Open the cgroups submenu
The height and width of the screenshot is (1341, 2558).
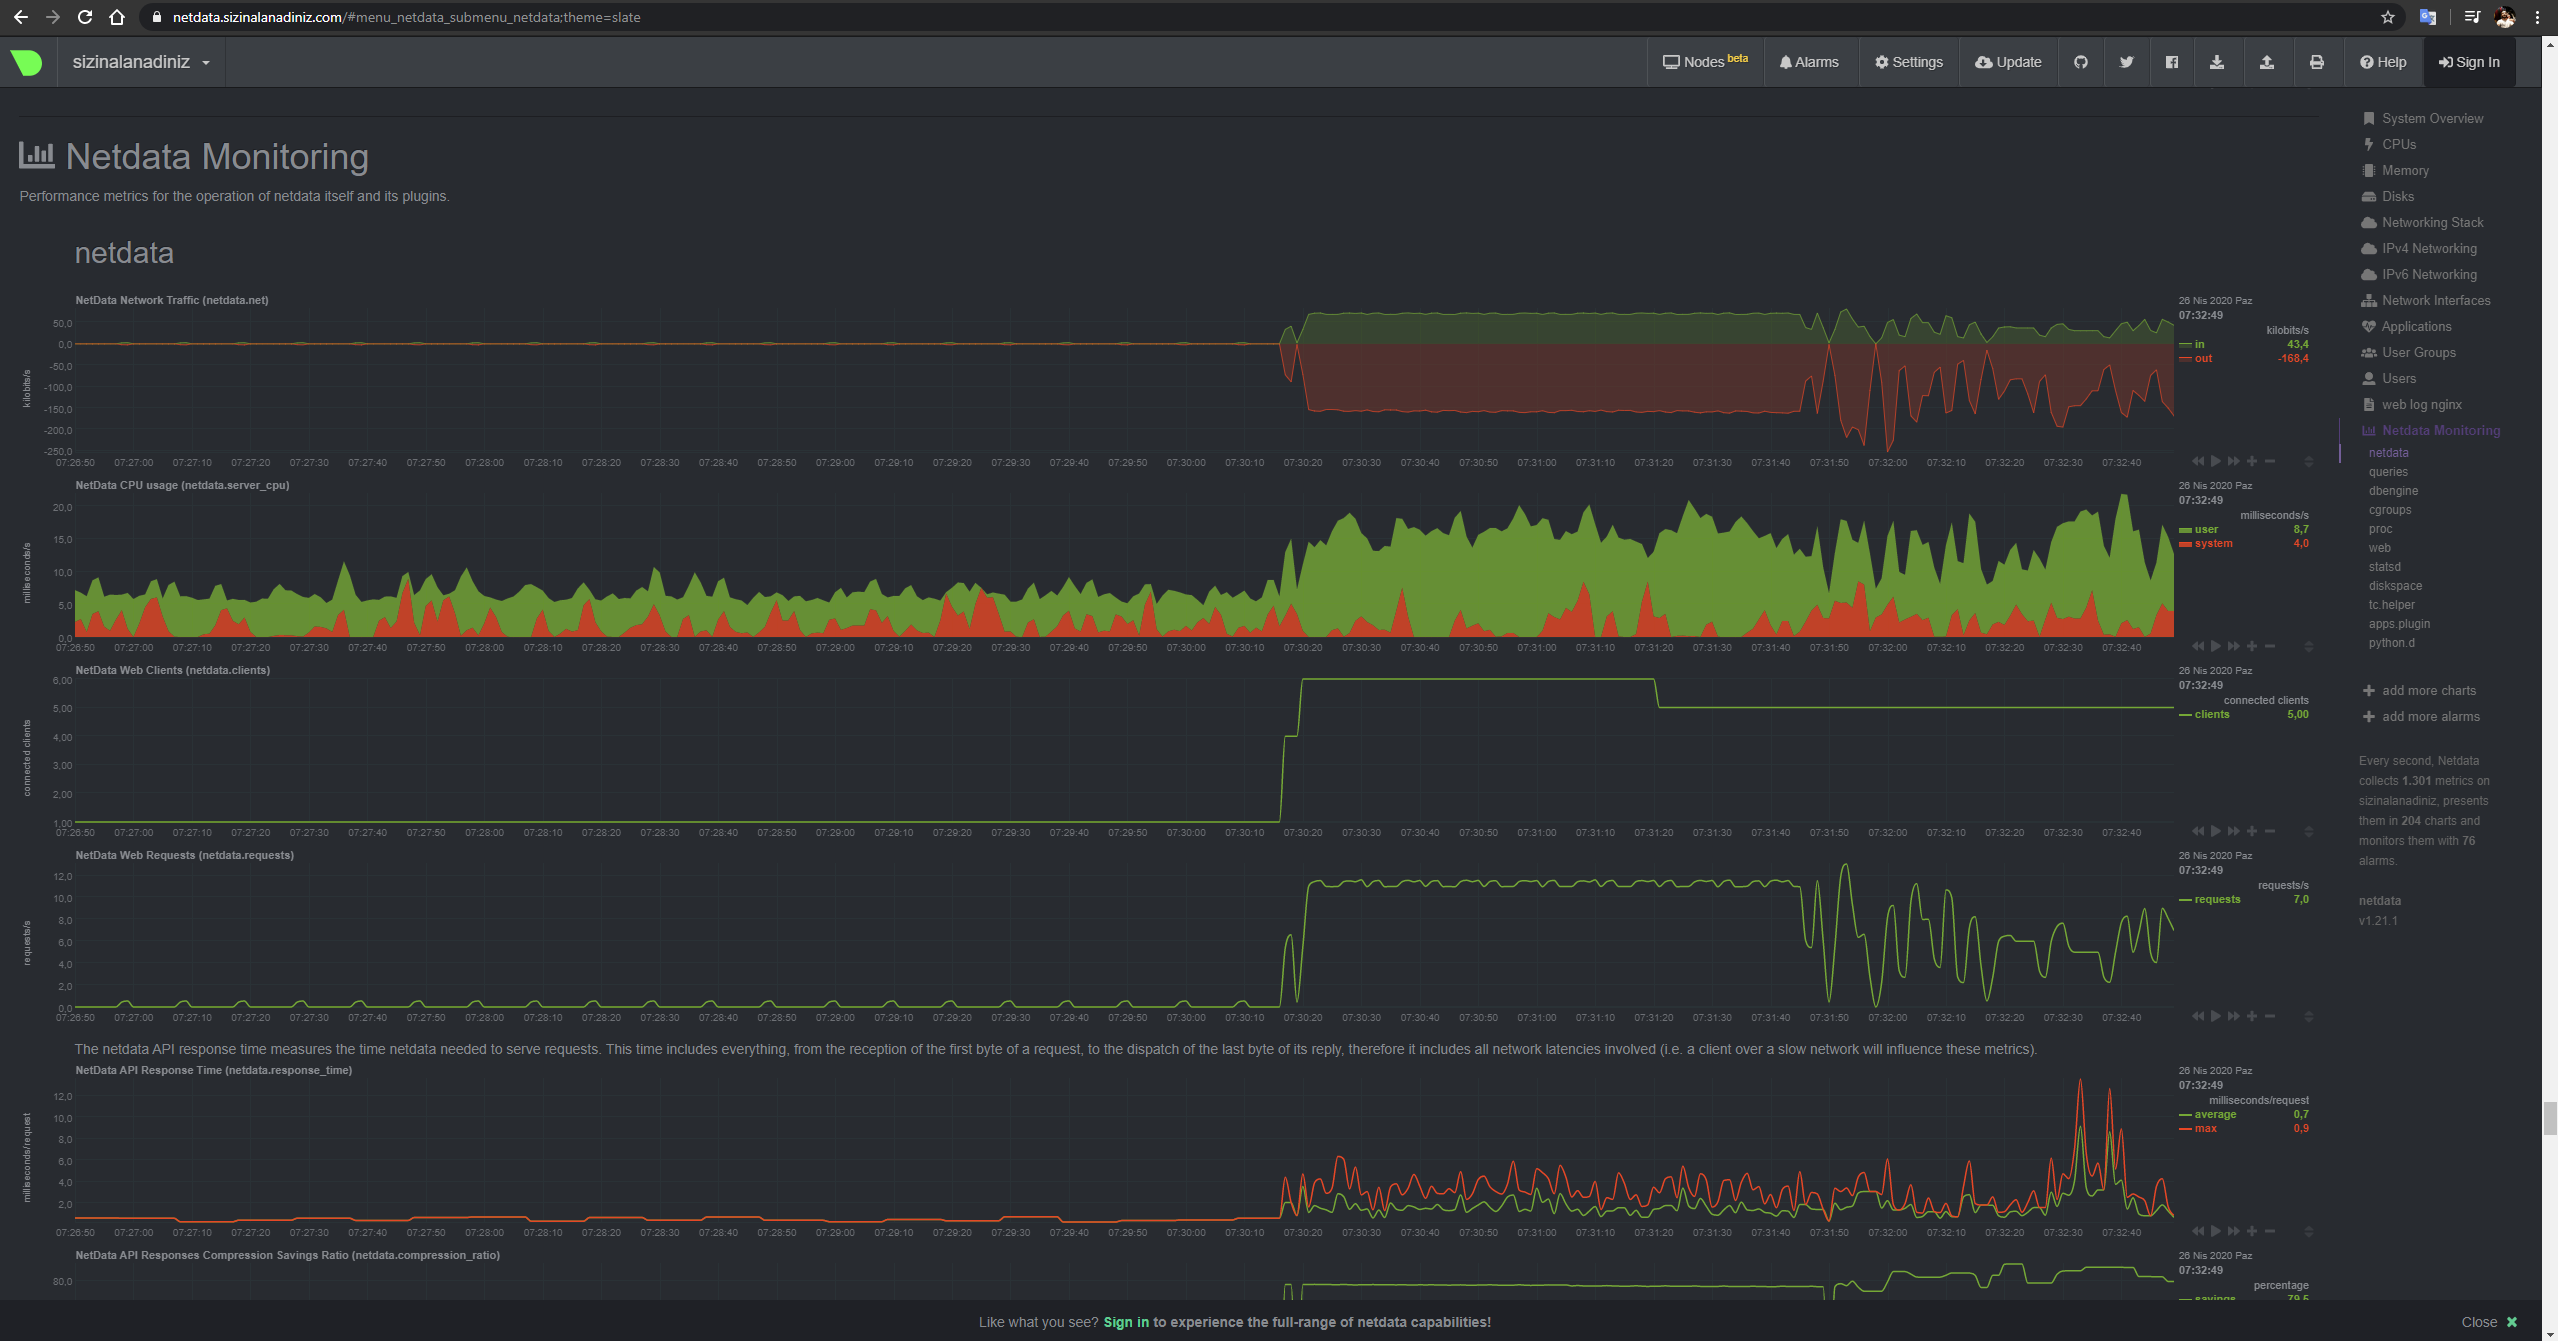pos(2390,510)
